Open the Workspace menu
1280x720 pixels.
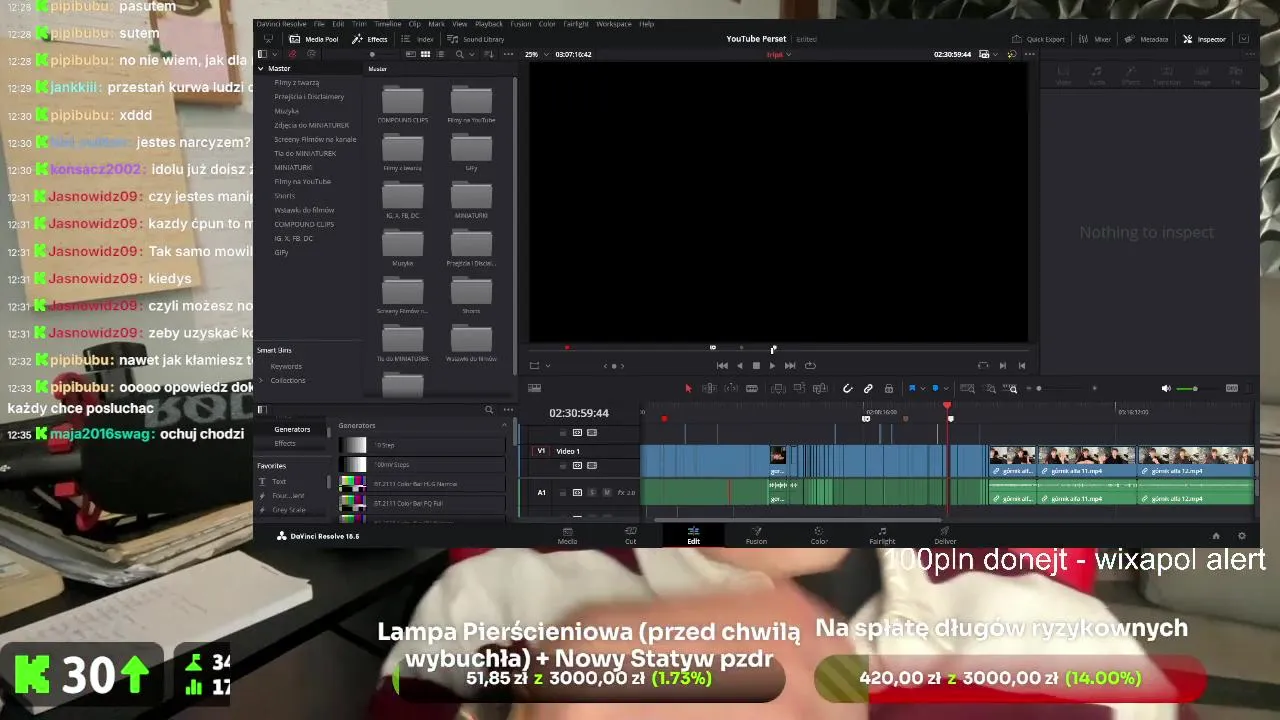coord(614,24)
